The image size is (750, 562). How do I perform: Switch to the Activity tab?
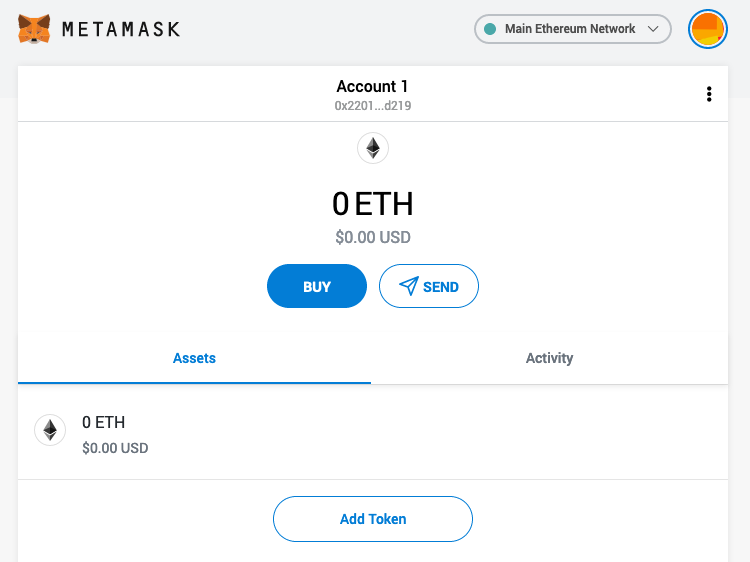point(549,358)
